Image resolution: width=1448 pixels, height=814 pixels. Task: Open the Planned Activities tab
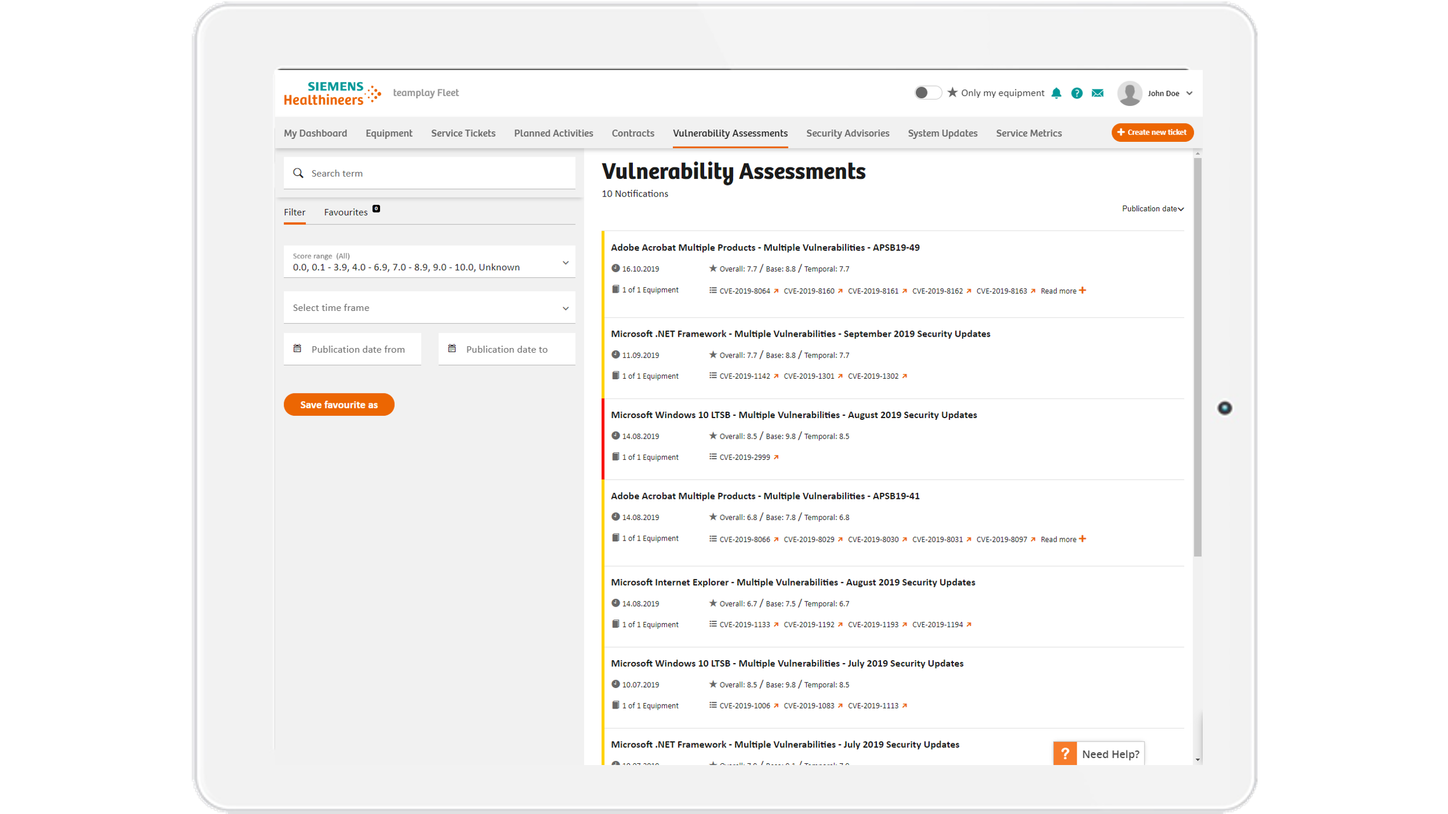pyautogui.click(x=553, y=133)
